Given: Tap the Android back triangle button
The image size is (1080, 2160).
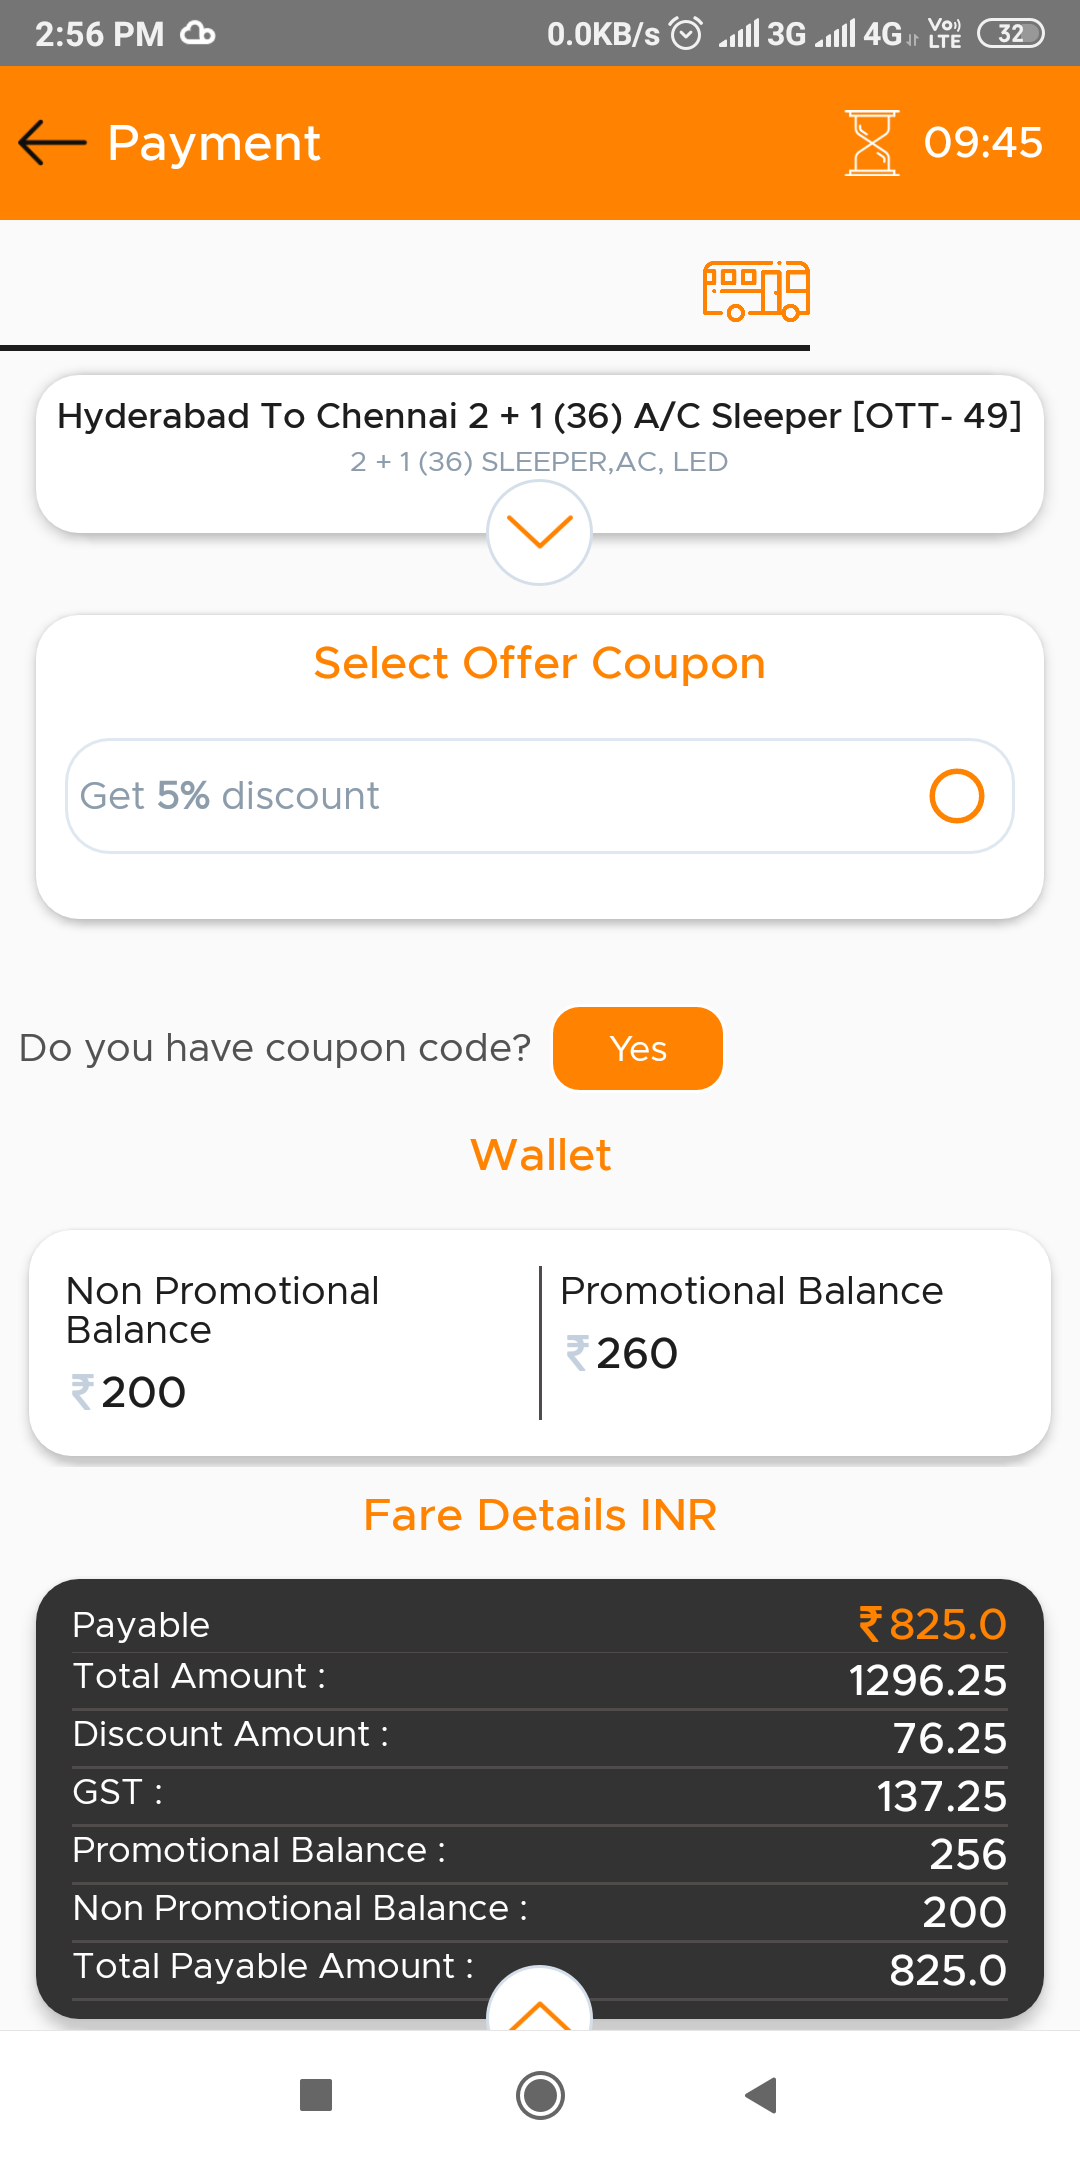Looking at the screenshot, I should coord(761,2094).
